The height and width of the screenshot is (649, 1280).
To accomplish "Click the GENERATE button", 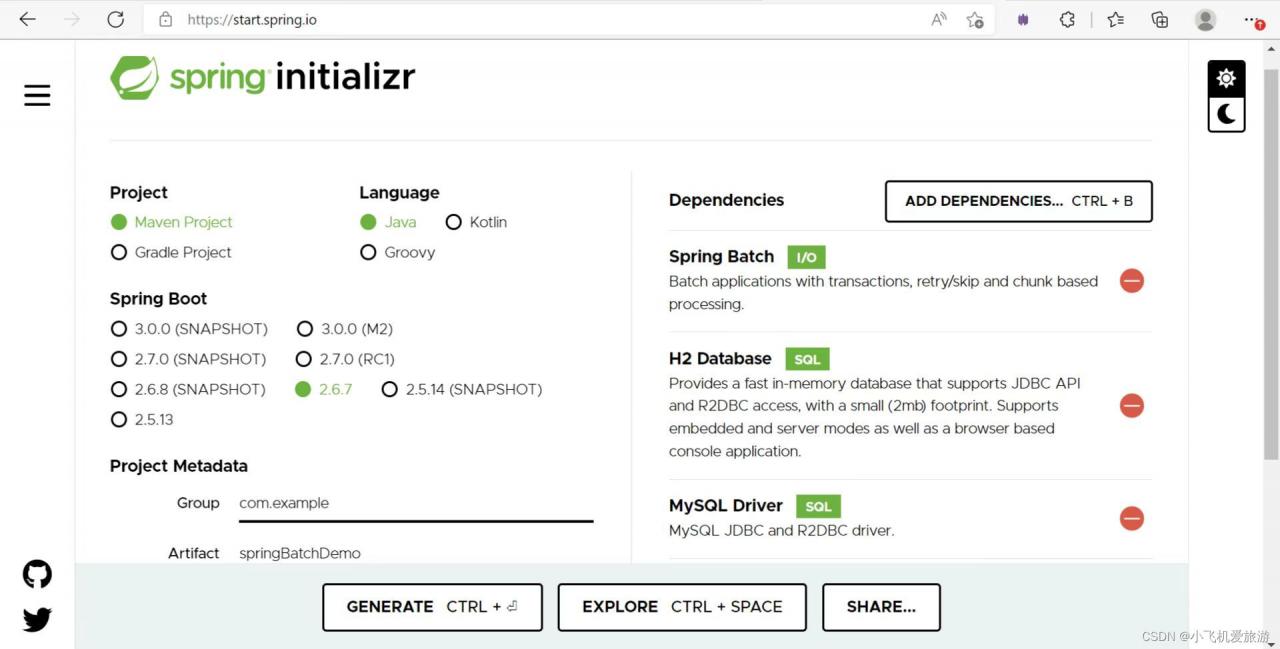I will click(x=432, y=607).
